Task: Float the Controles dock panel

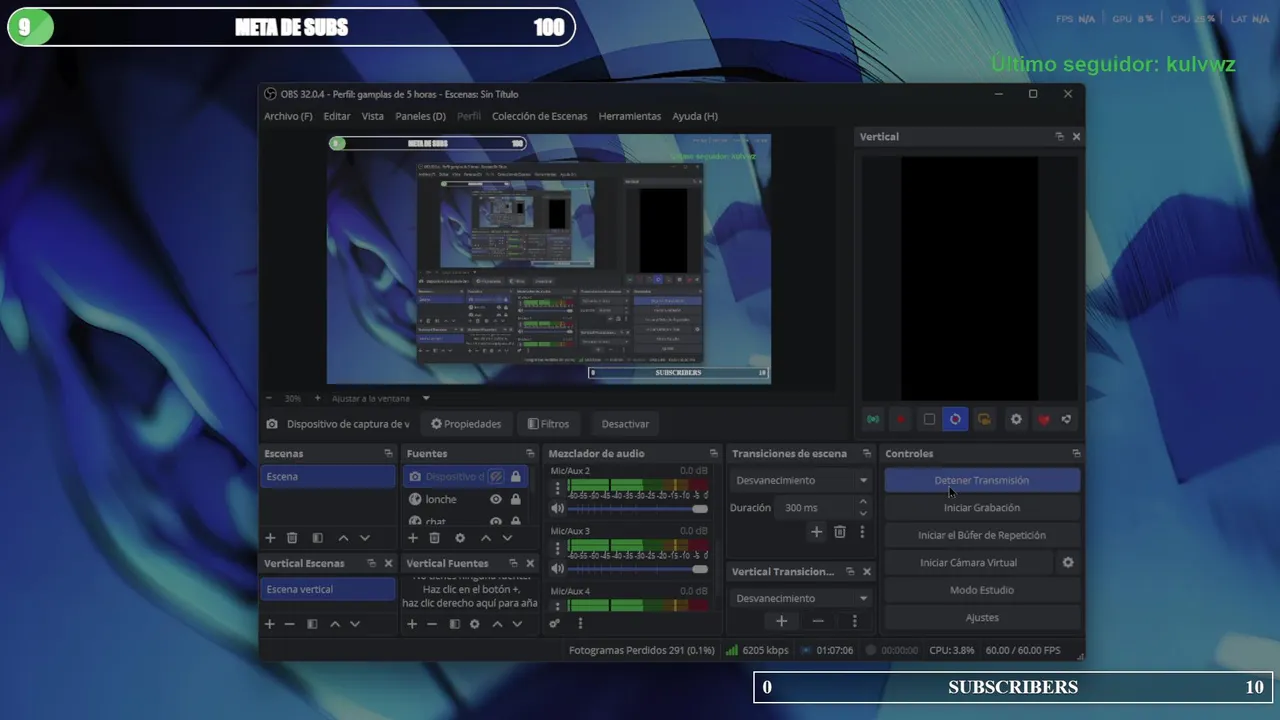Action: click(x=1076, y=453)
